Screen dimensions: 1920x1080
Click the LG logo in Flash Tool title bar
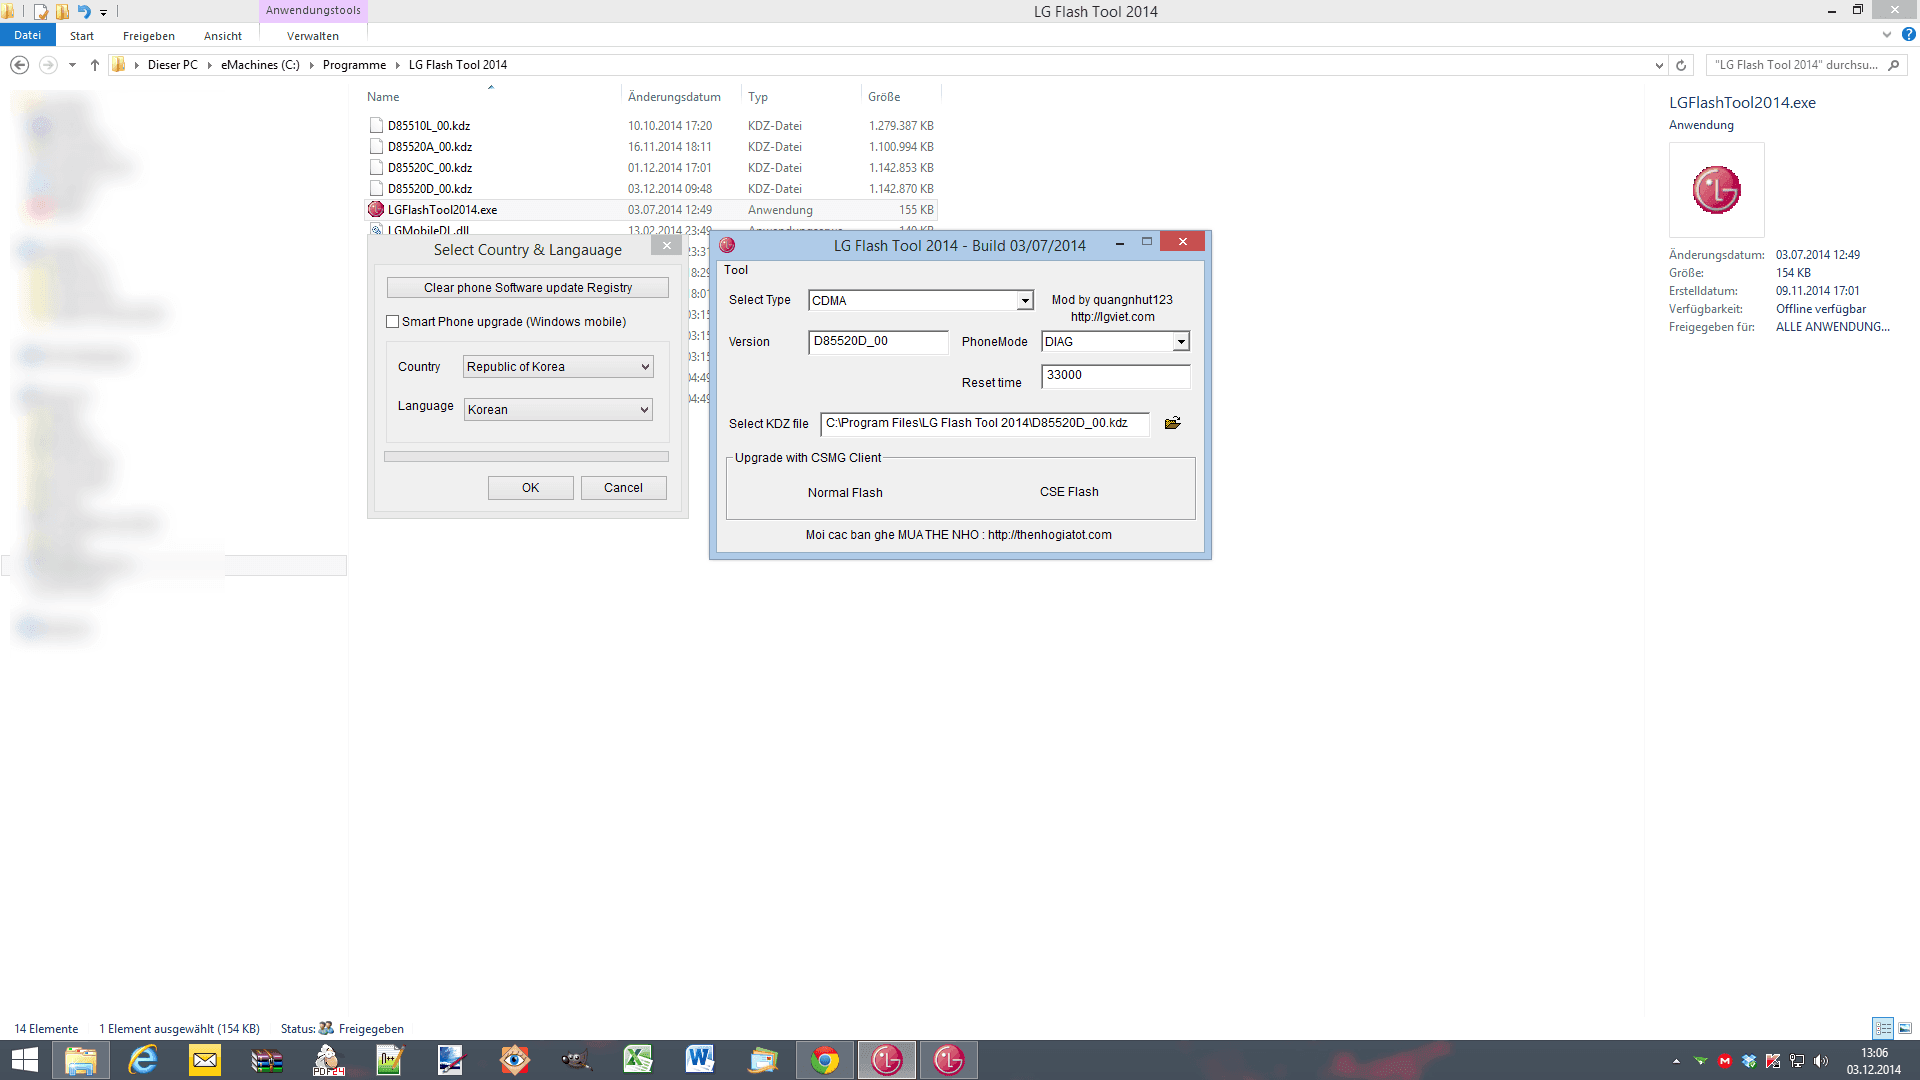(x=727, y=245)
